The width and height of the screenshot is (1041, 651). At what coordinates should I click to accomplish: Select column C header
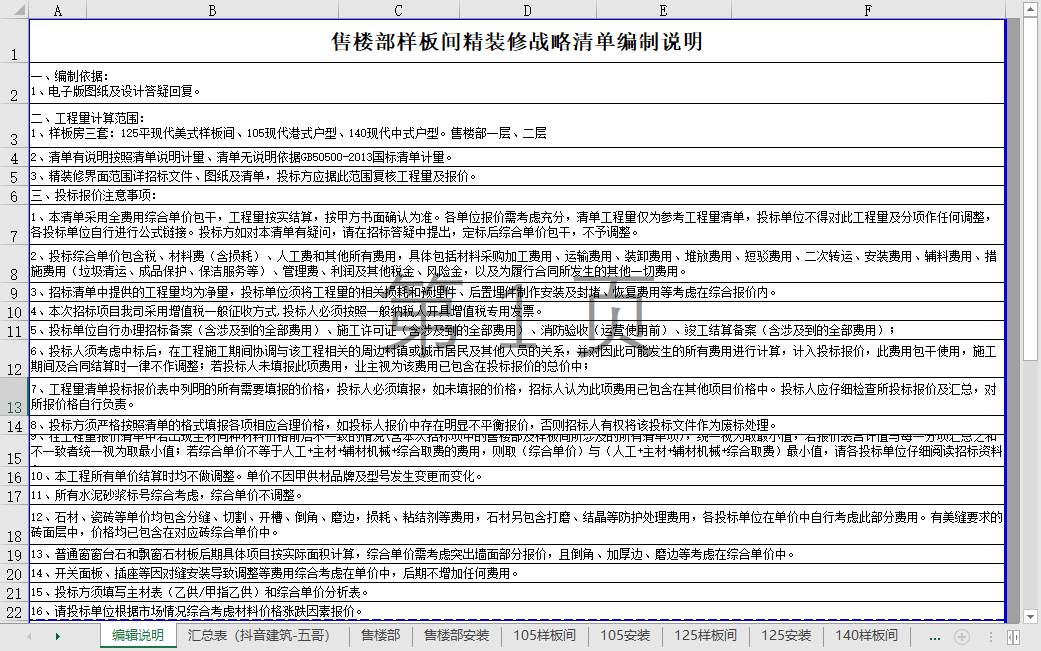398,10
